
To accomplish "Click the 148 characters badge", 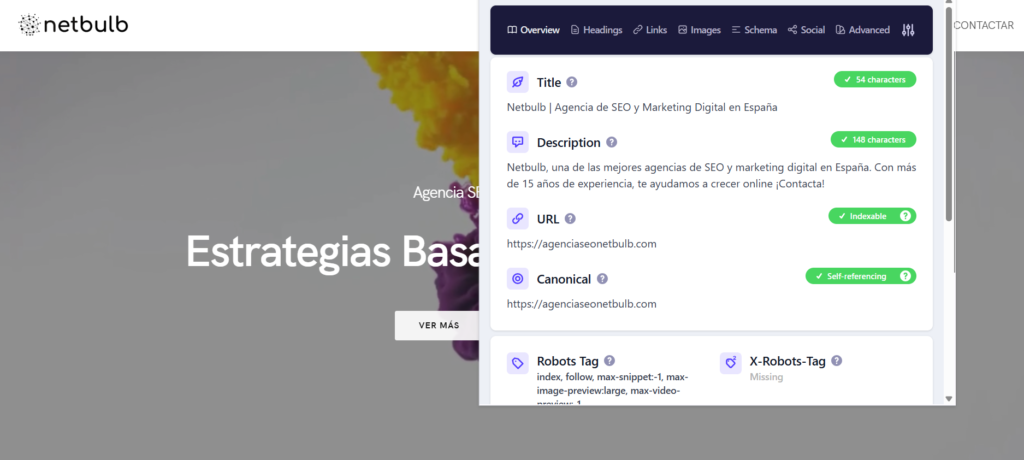I will 873,140.
